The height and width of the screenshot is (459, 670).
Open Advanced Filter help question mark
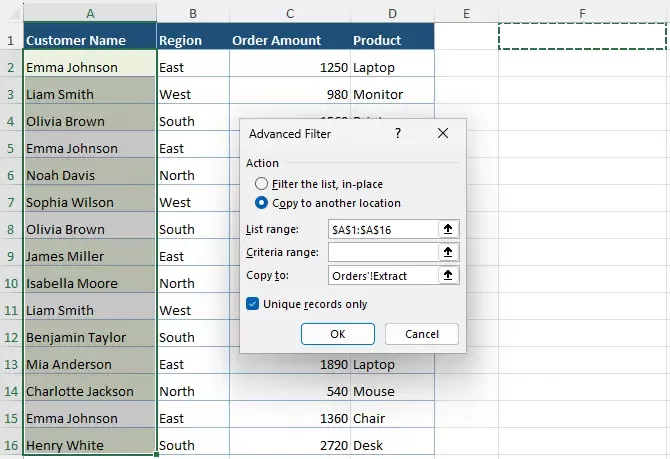(x=398, y=133)
